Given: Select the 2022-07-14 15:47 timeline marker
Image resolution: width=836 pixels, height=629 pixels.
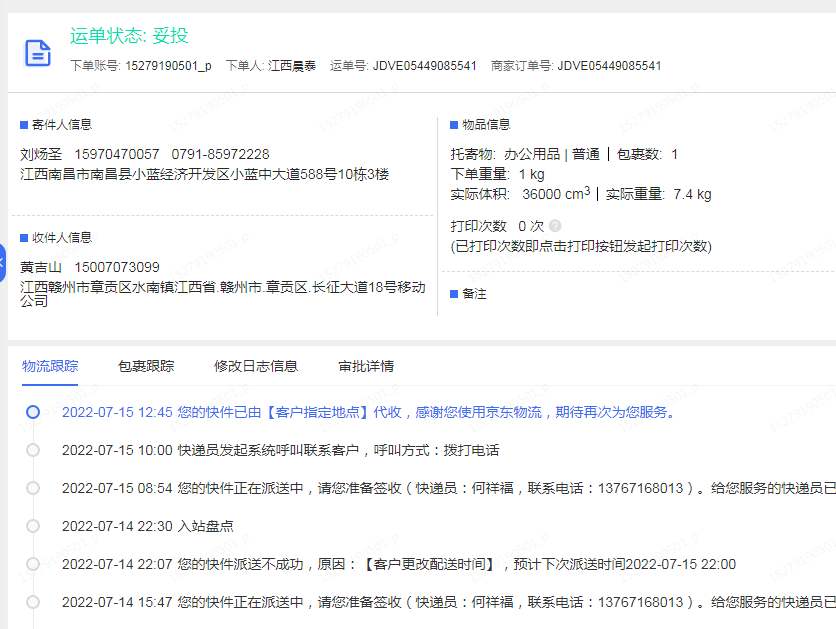Looking at the screenshot, I should pyautogui.click(x=33, y=602).
